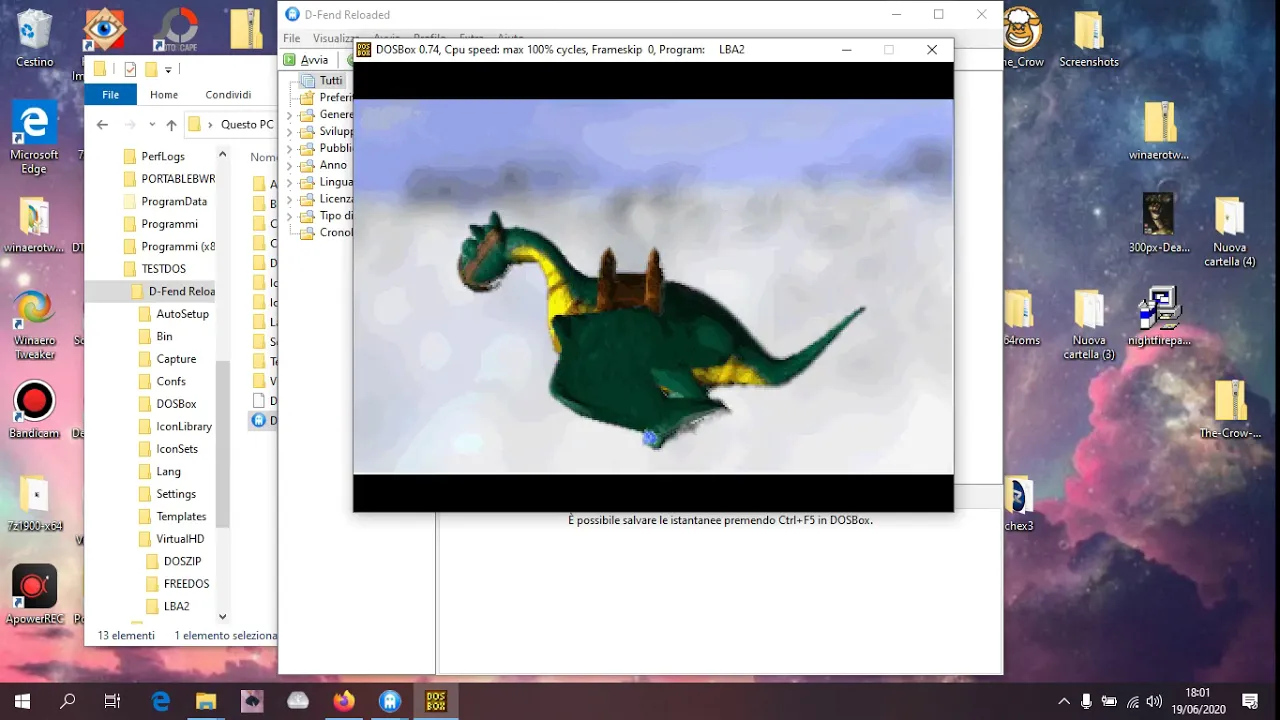Open Task View on the taskbar
Image resolution: width=1280 pixels, height=720 pixels.
(x=113, y=701)
